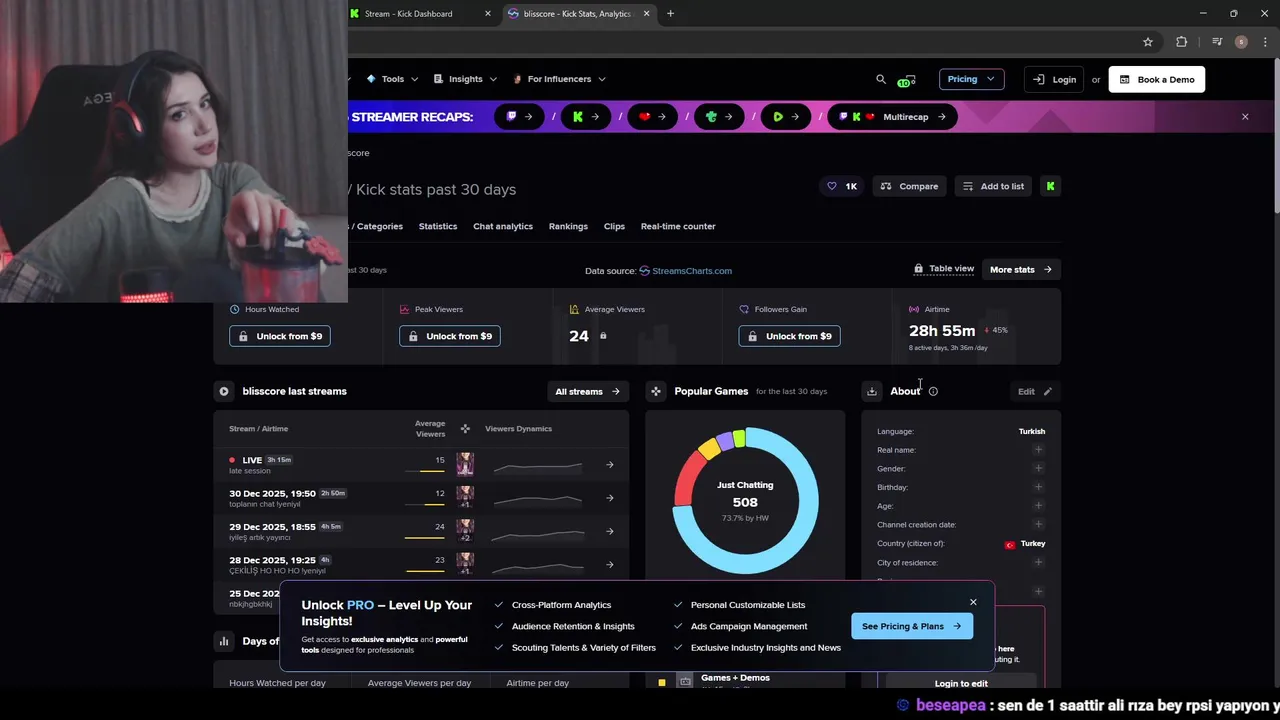Click See Pricing & Plans button
The width and height of the screenshot is (1280, 720).
912,626
